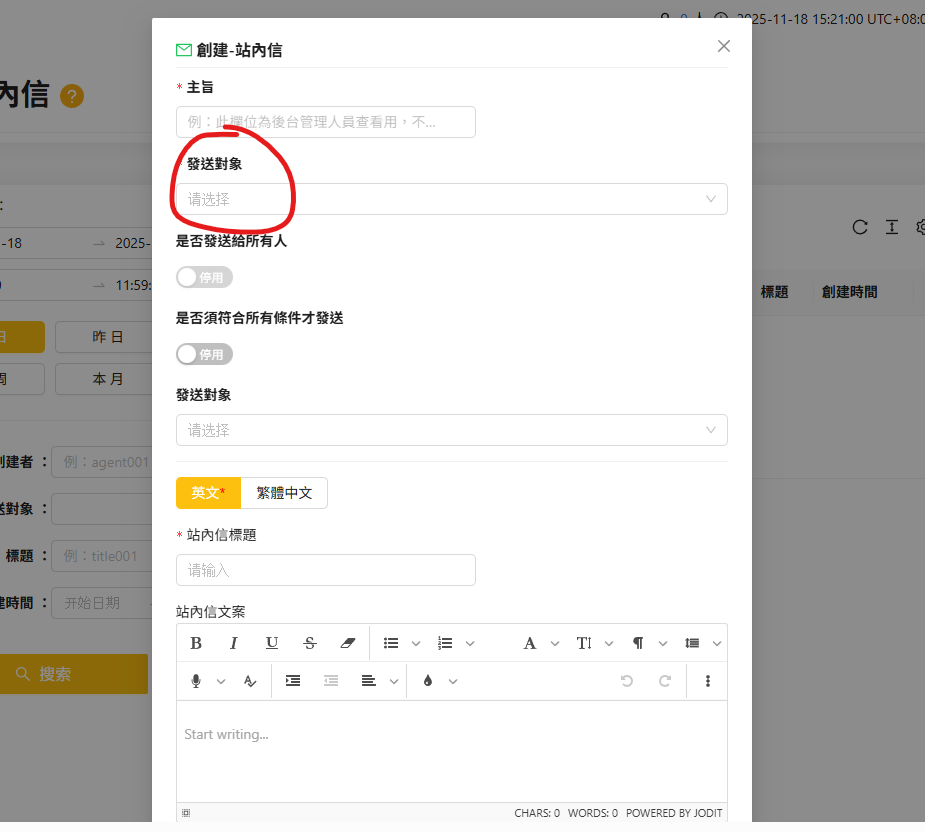Expand the second 發送對象 select box
This screenshot has width=925, height=832.
click(x=451, y=430)
